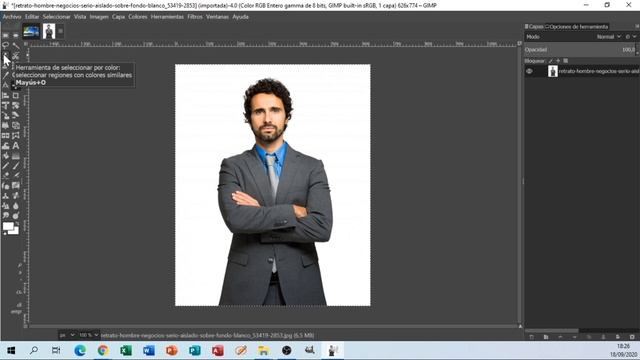
Task: Select the Paintbrush tool
Action: click(16, 166)
